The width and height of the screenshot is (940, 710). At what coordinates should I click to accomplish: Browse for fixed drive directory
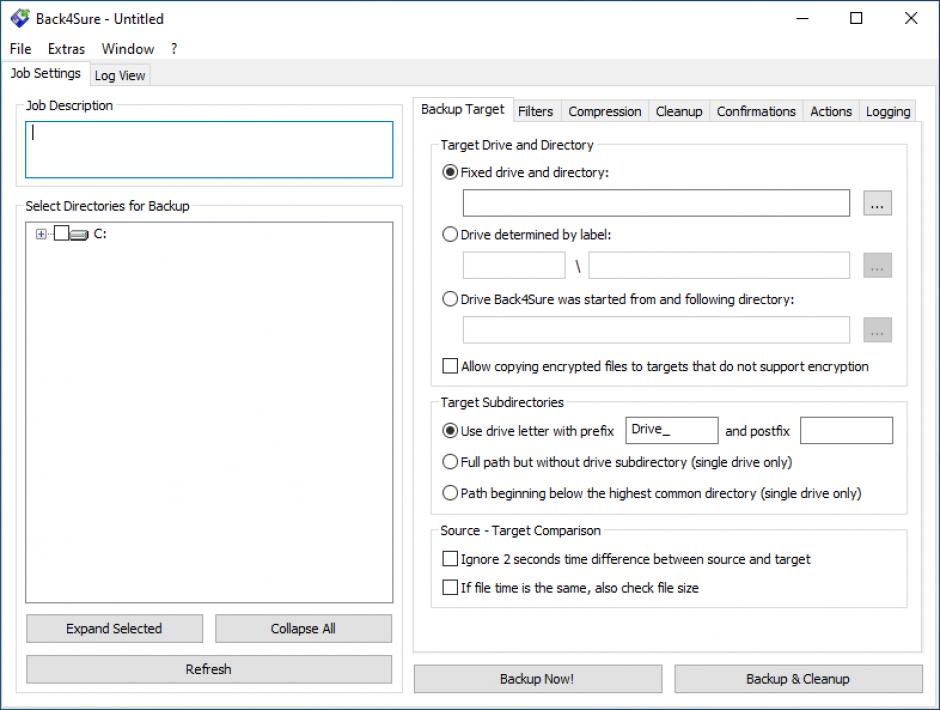877,203
